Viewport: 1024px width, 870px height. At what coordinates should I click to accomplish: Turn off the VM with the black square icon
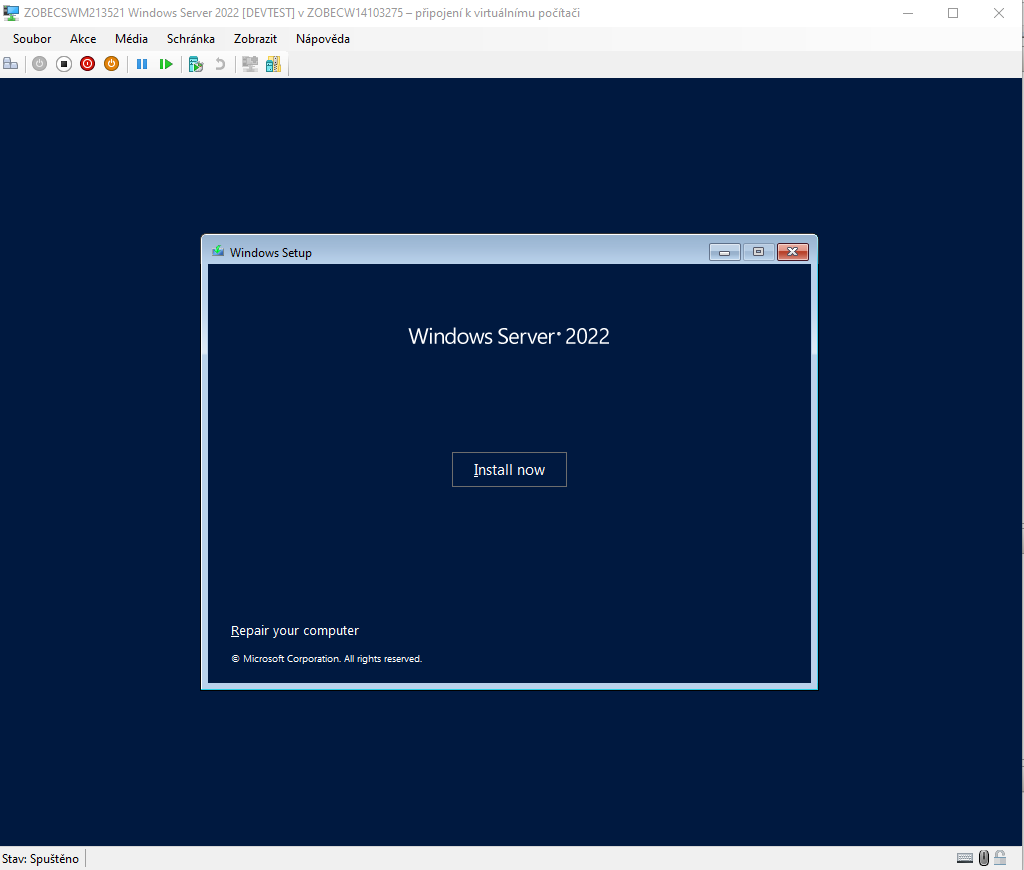[x=63, y=64]
